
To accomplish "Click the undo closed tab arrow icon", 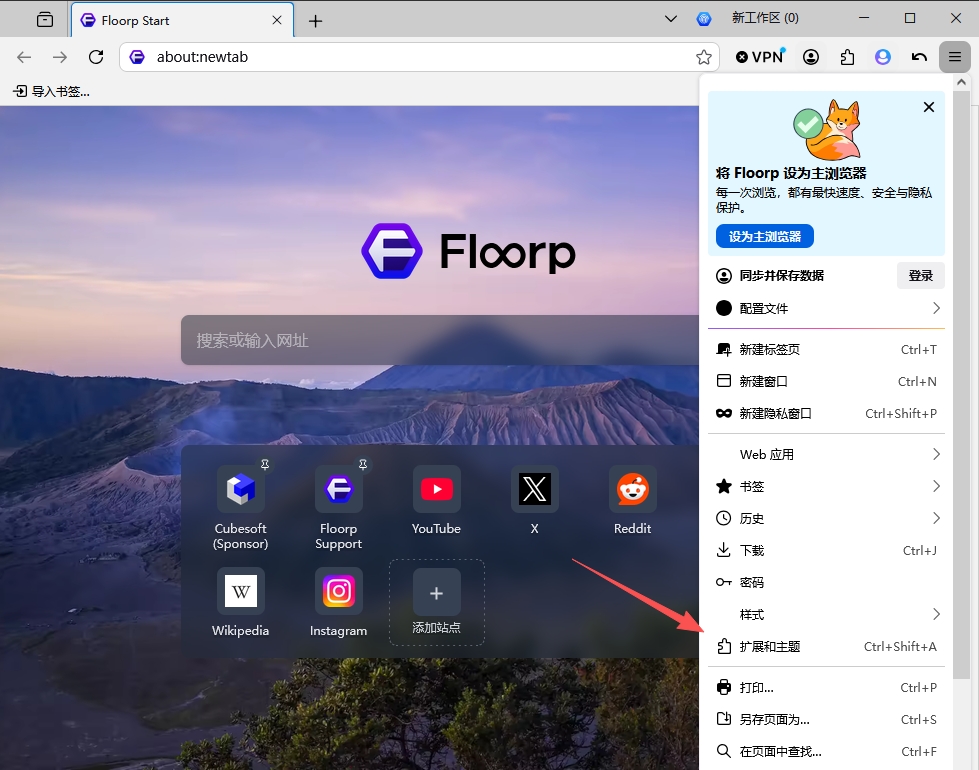I will 919,57.
